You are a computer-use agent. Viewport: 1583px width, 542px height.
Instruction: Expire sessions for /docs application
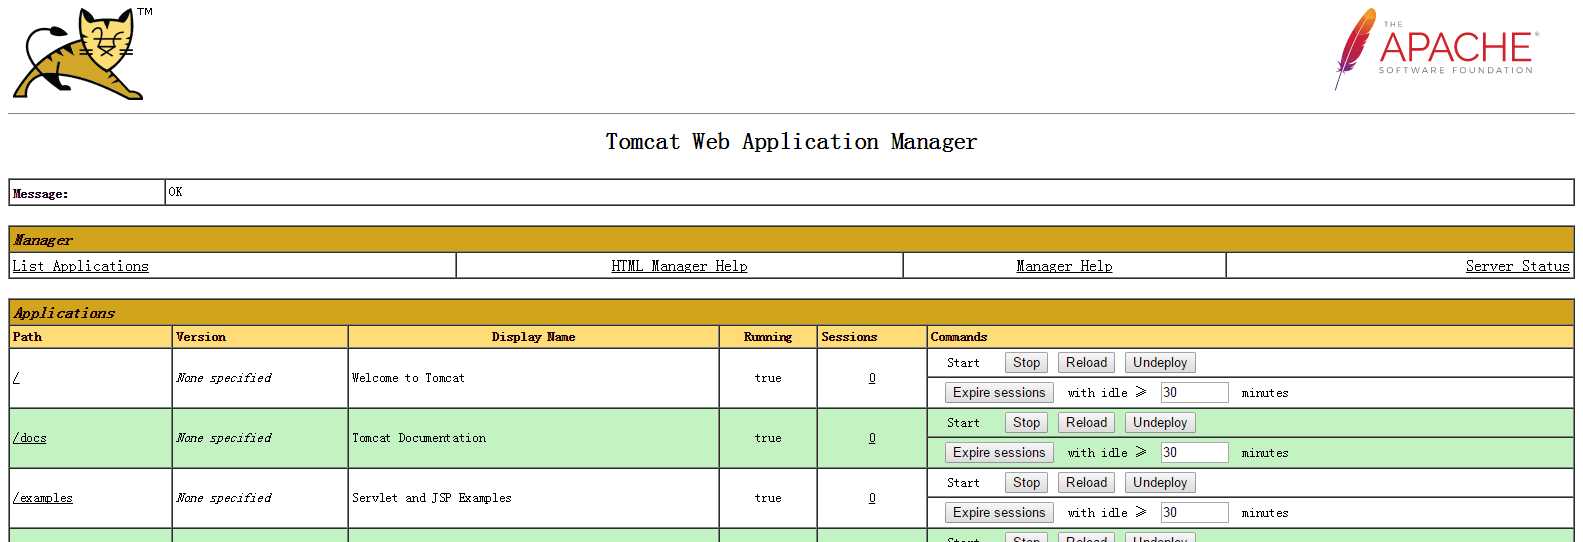999,453
